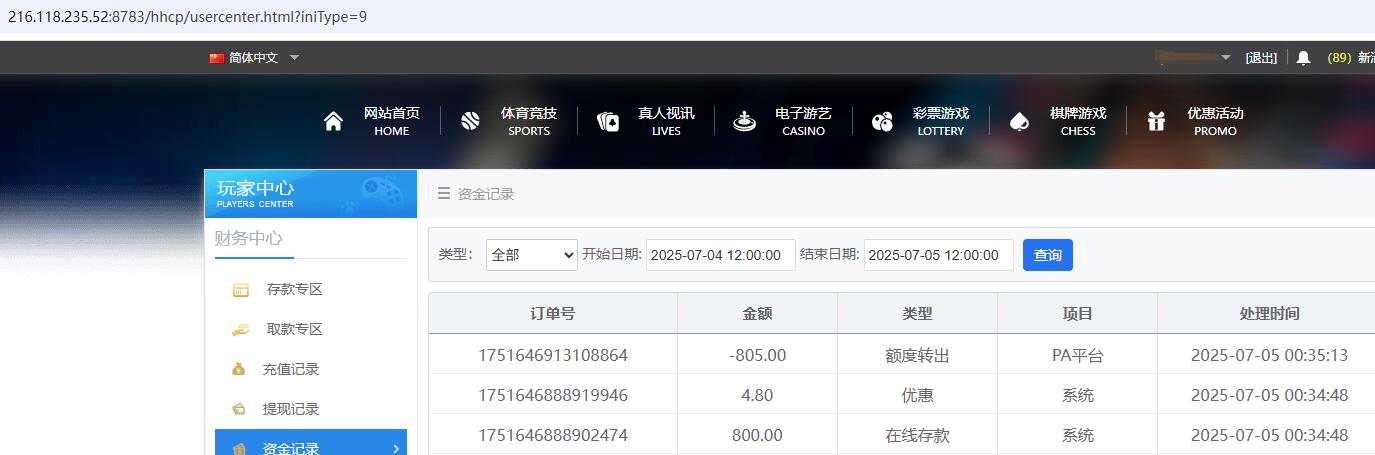Image resolution: width=1375 pixels, height=455 pixels.
Task: Open 体育竞技 SPORTS menu
Action: [529, 121]
